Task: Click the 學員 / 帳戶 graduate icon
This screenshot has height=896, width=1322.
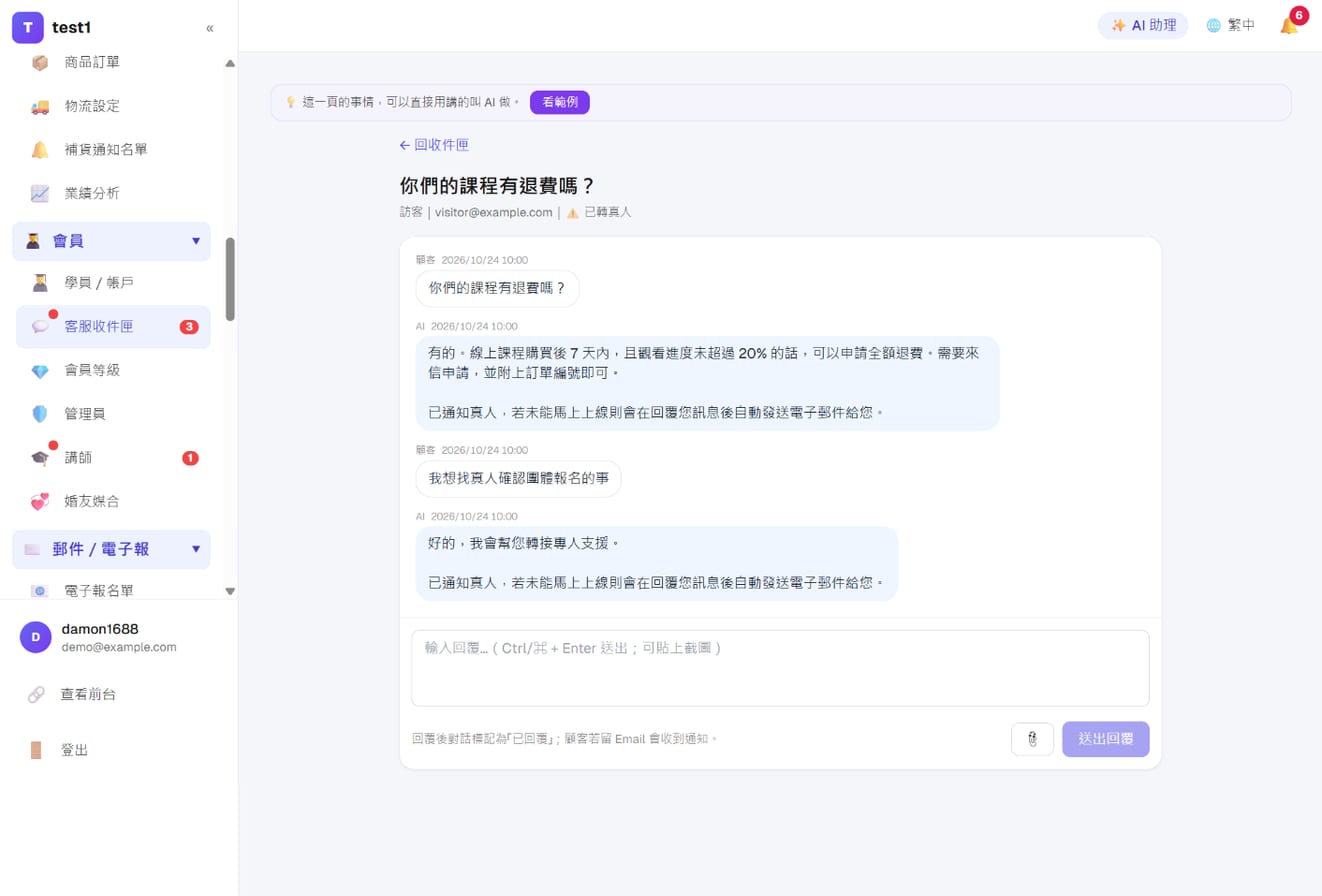Action: pos(40,283)
